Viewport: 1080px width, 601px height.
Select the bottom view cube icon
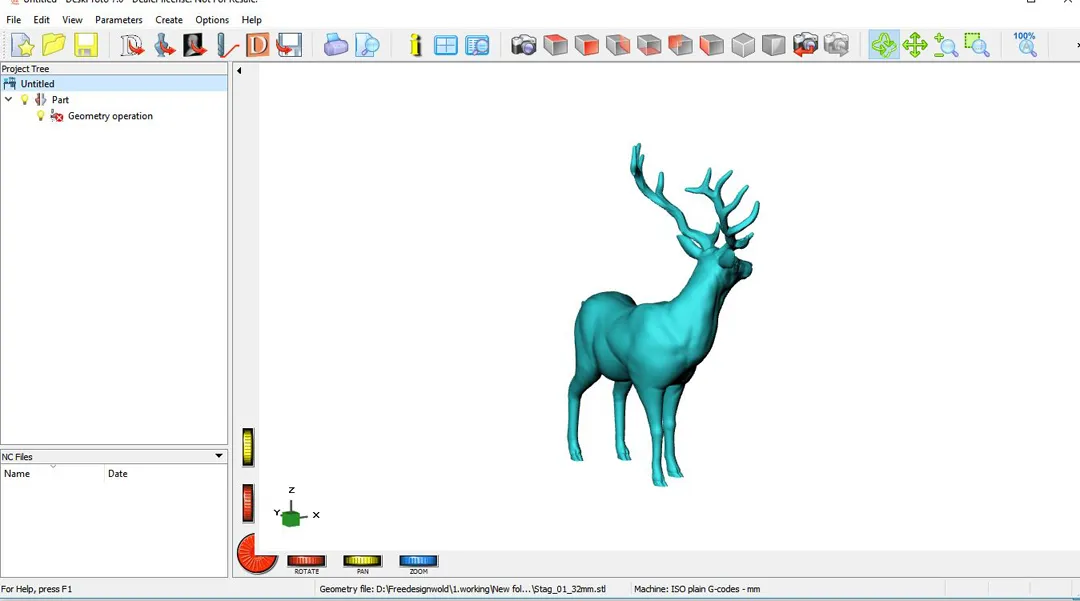649,45
